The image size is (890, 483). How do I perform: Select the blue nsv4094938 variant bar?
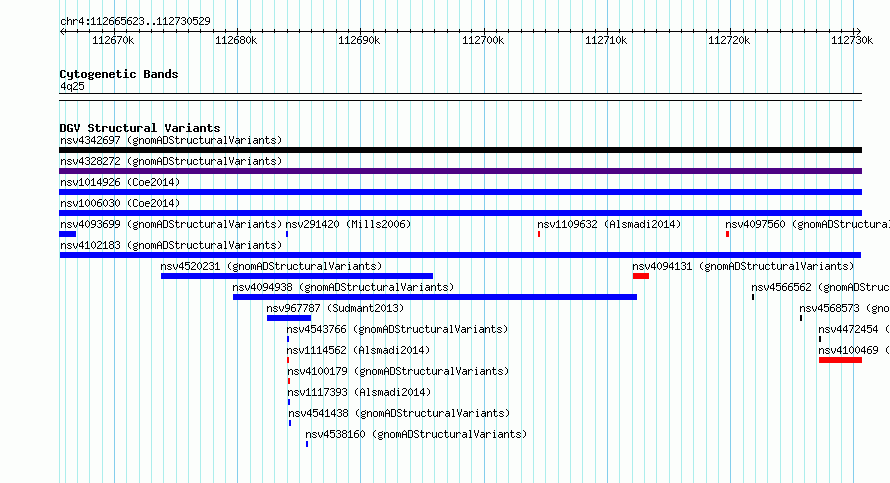pyautogui.click(x=435, y=297)
